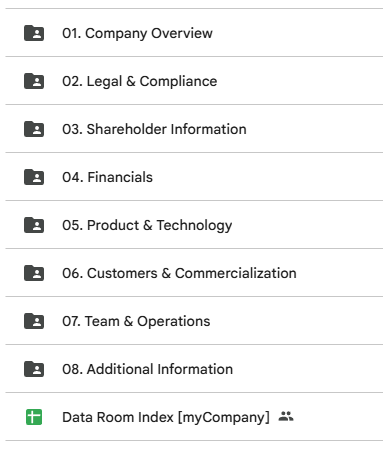Click the folder icon for Team & Operations

coord(34,321)
